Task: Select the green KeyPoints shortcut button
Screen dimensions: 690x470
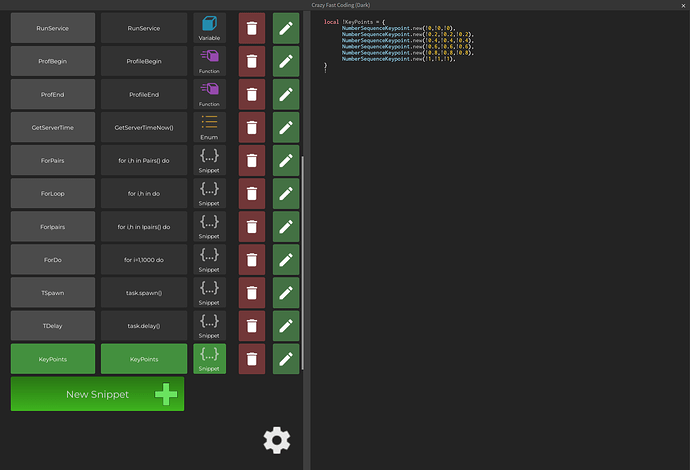Action: (53, 359)
